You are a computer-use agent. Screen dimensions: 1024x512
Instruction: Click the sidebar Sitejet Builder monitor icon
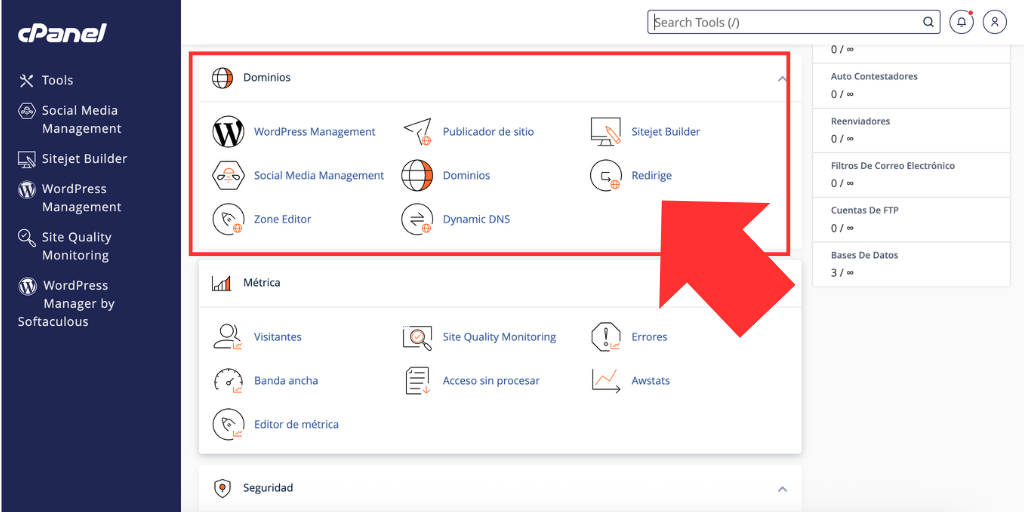pos(27,159)
